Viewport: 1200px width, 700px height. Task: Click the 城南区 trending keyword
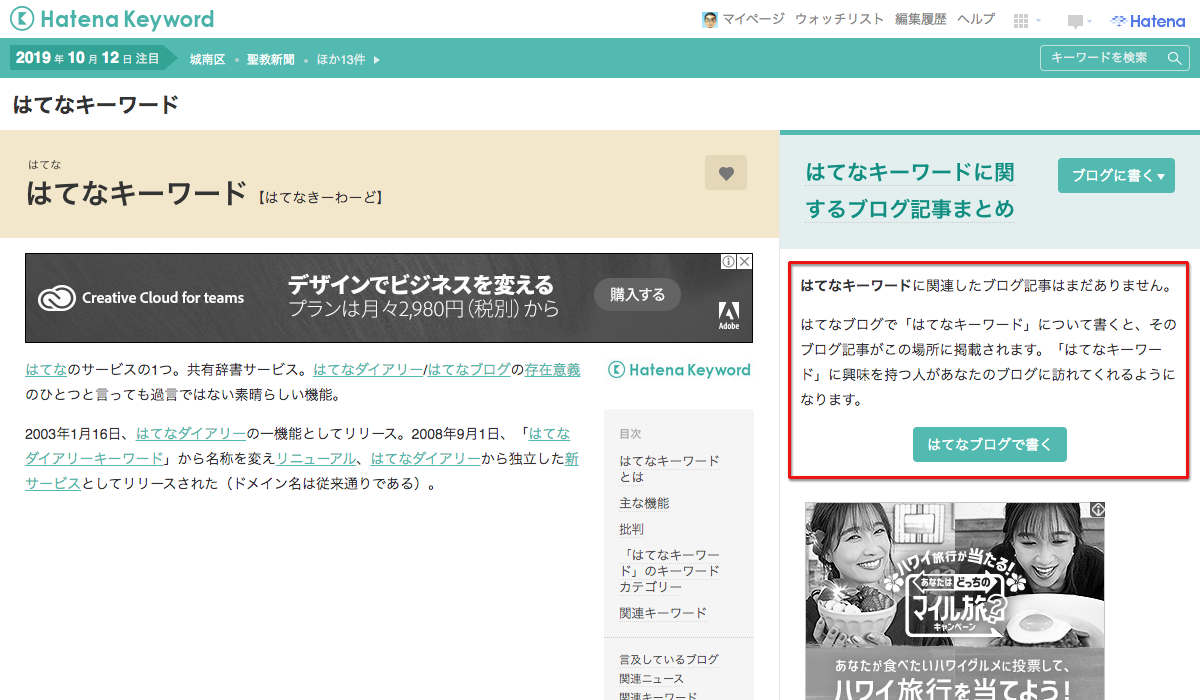[x=208, y=60]
